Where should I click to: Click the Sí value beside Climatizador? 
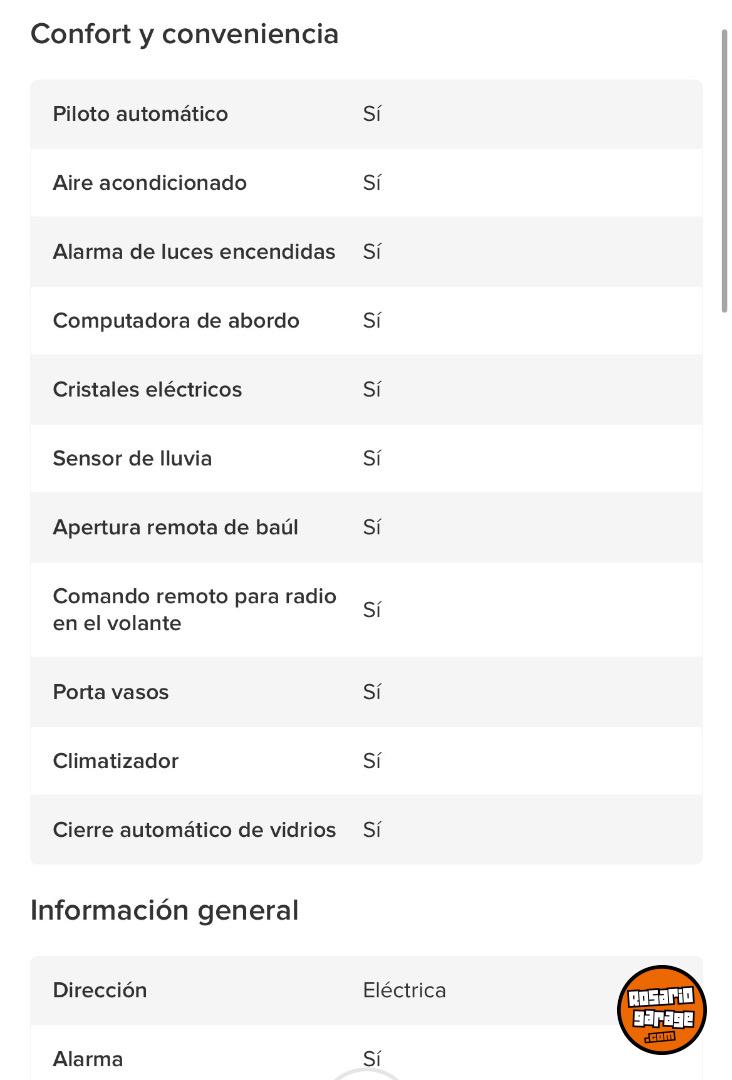(372, 761)
